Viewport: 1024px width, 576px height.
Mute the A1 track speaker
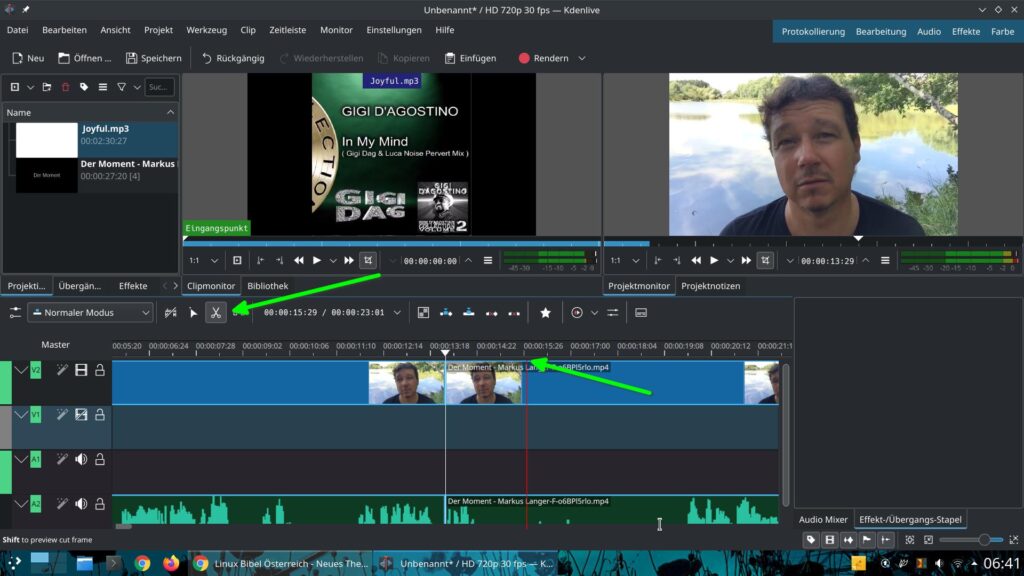coord(81,460)
